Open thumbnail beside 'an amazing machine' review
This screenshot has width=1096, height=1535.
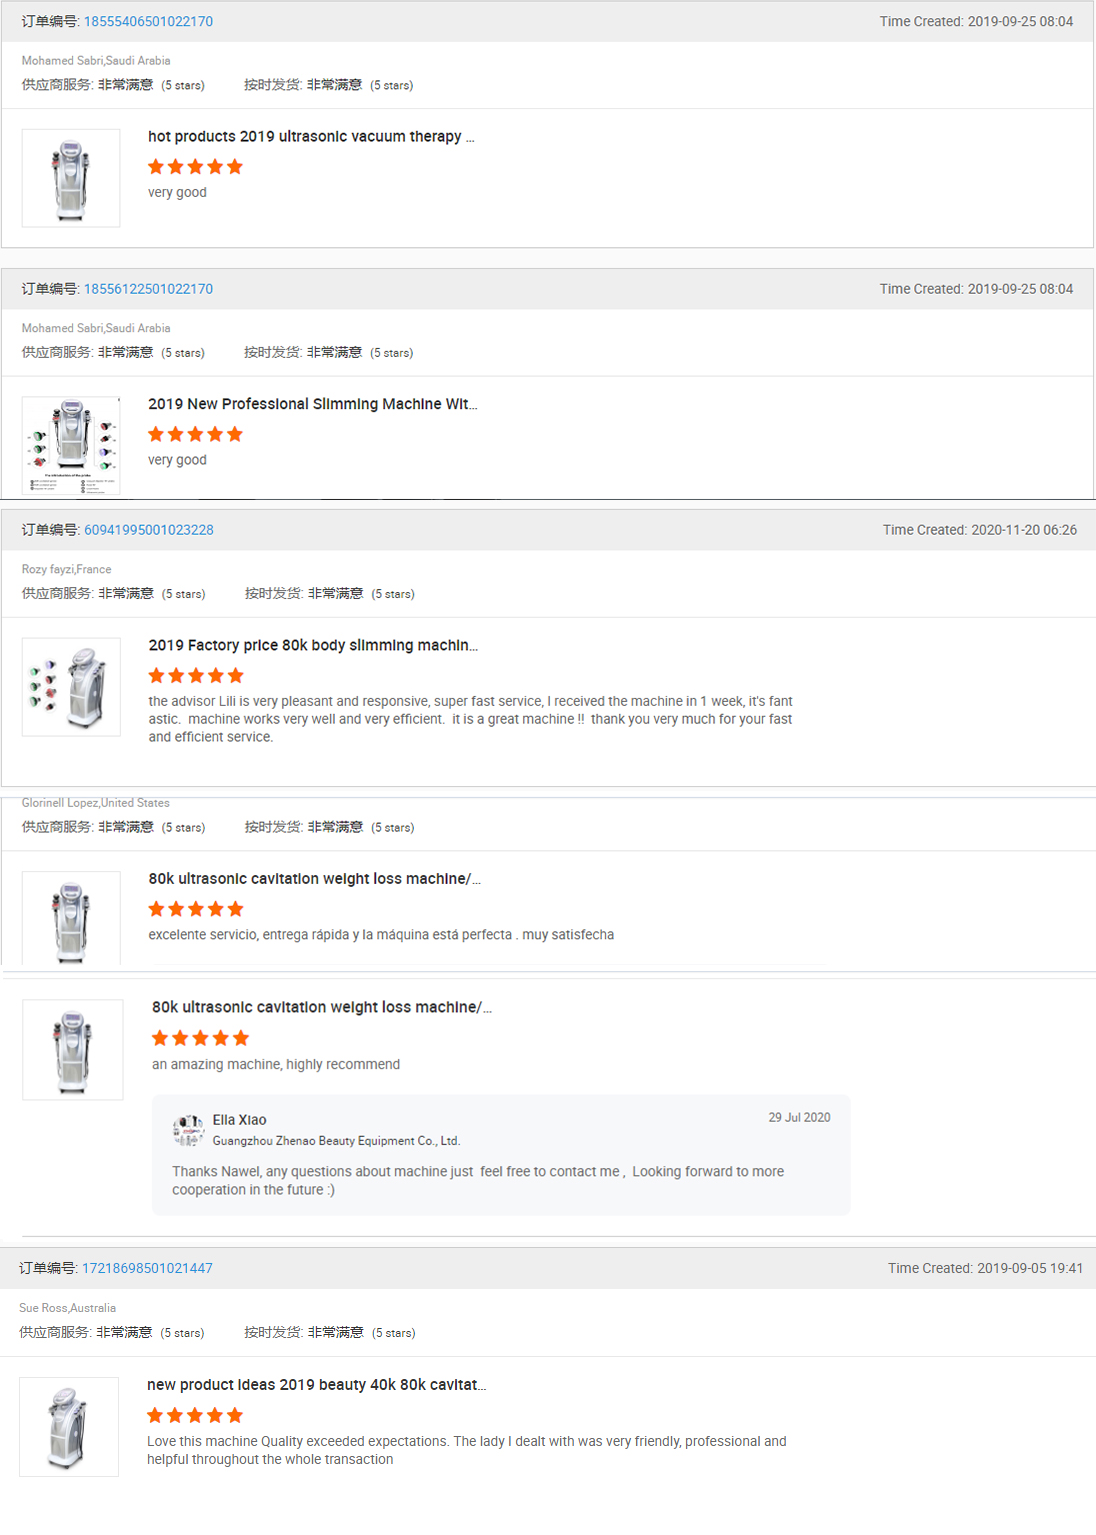tap(73, 1050)
